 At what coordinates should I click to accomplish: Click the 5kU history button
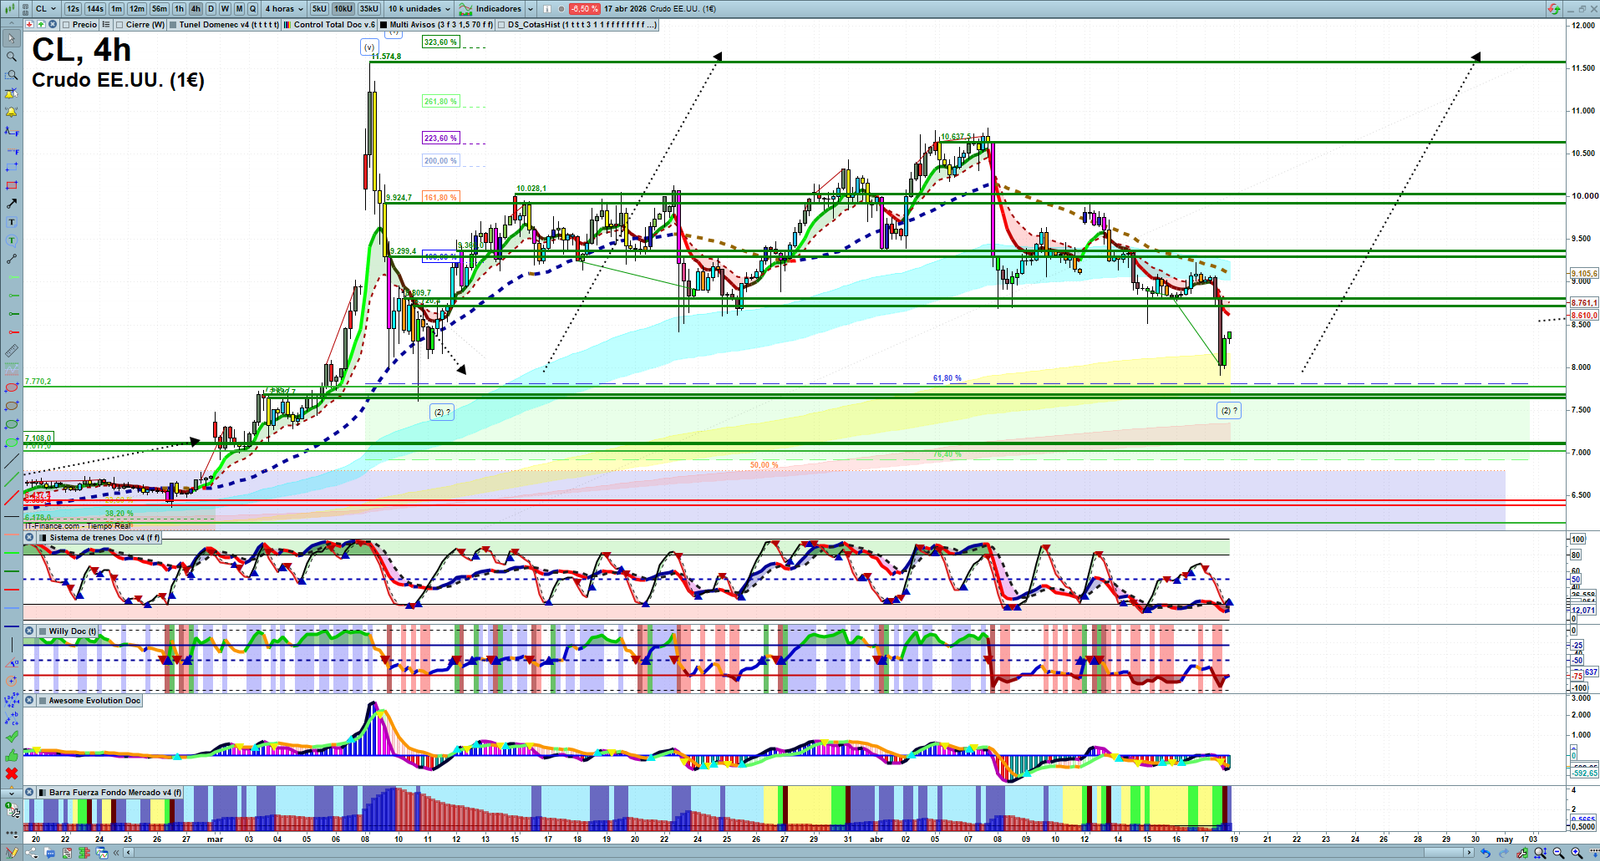(319, 9)
